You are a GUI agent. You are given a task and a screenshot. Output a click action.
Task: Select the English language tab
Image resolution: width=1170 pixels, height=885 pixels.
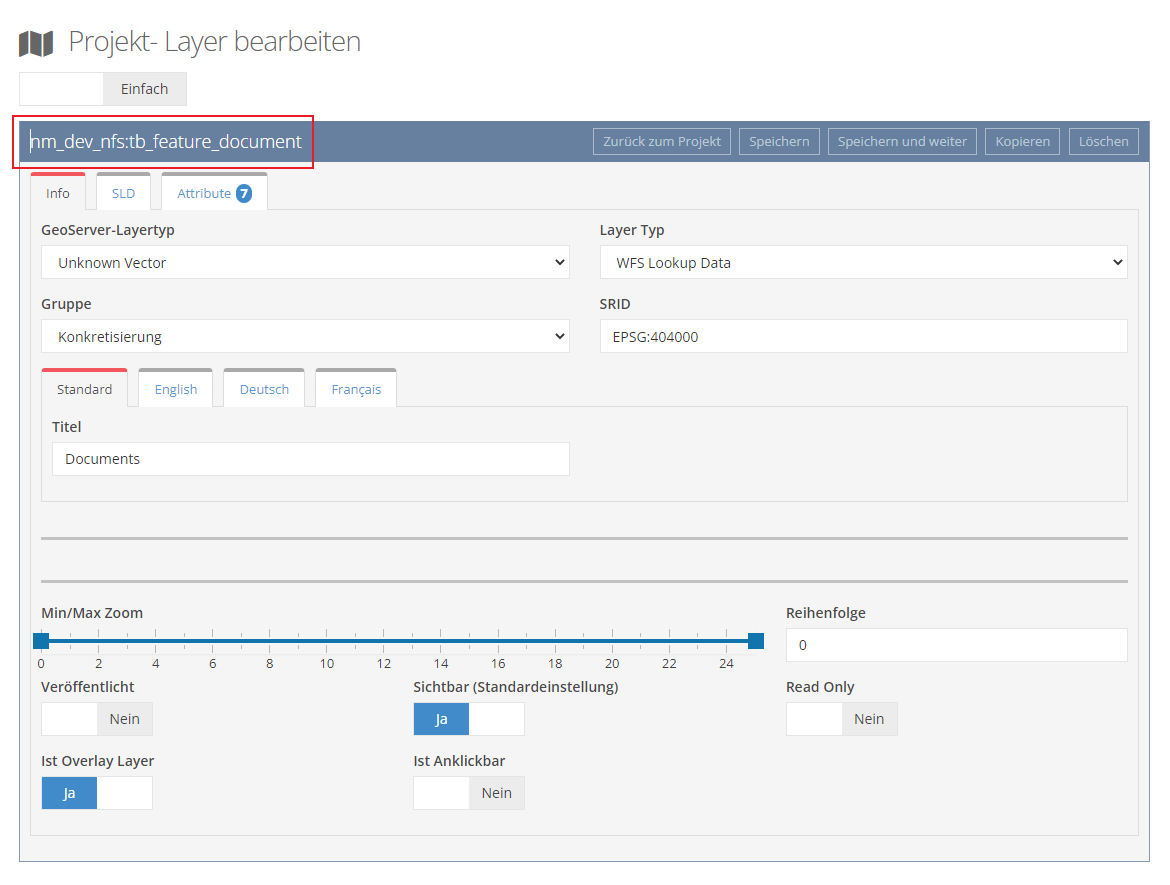point(175,389)
